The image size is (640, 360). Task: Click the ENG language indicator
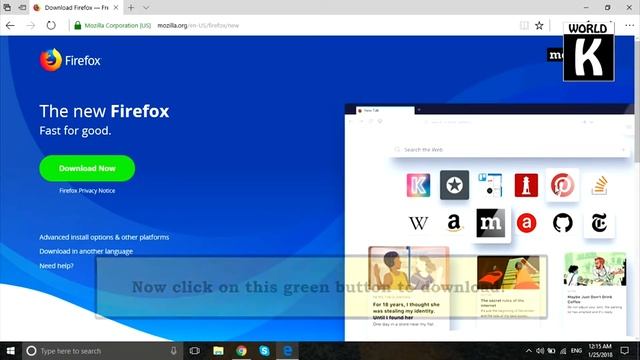pos(576,351)
